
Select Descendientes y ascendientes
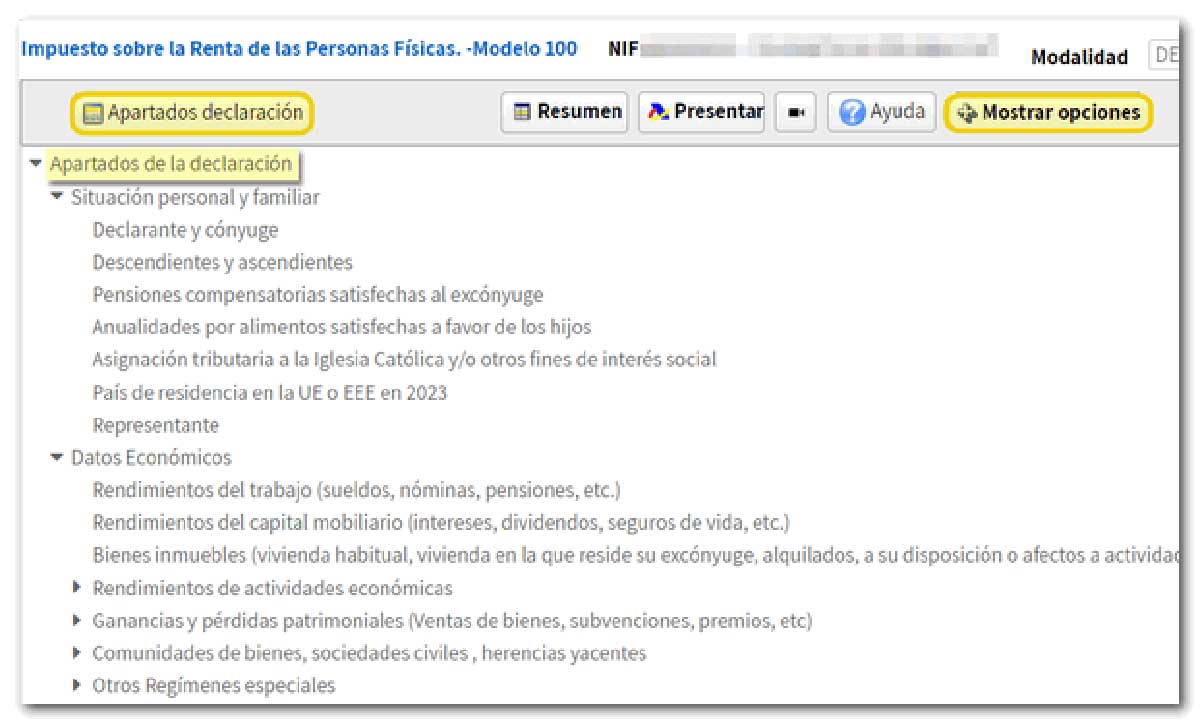coord(221,262)
